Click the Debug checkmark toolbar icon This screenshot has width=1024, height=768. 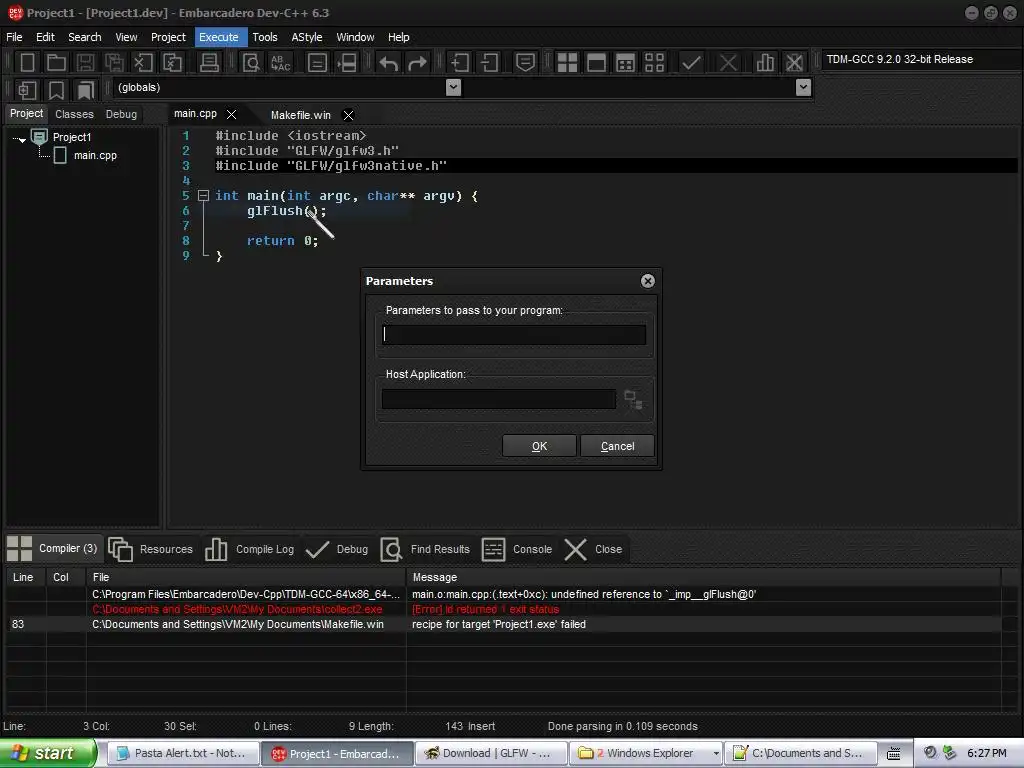pos(691,63)
